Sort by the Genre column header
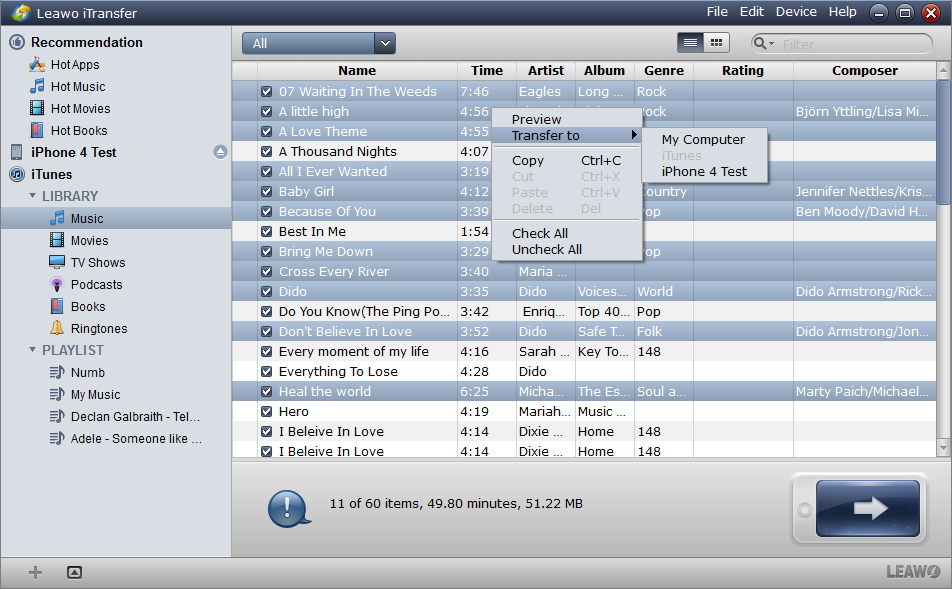 click(x=664, y=70)
